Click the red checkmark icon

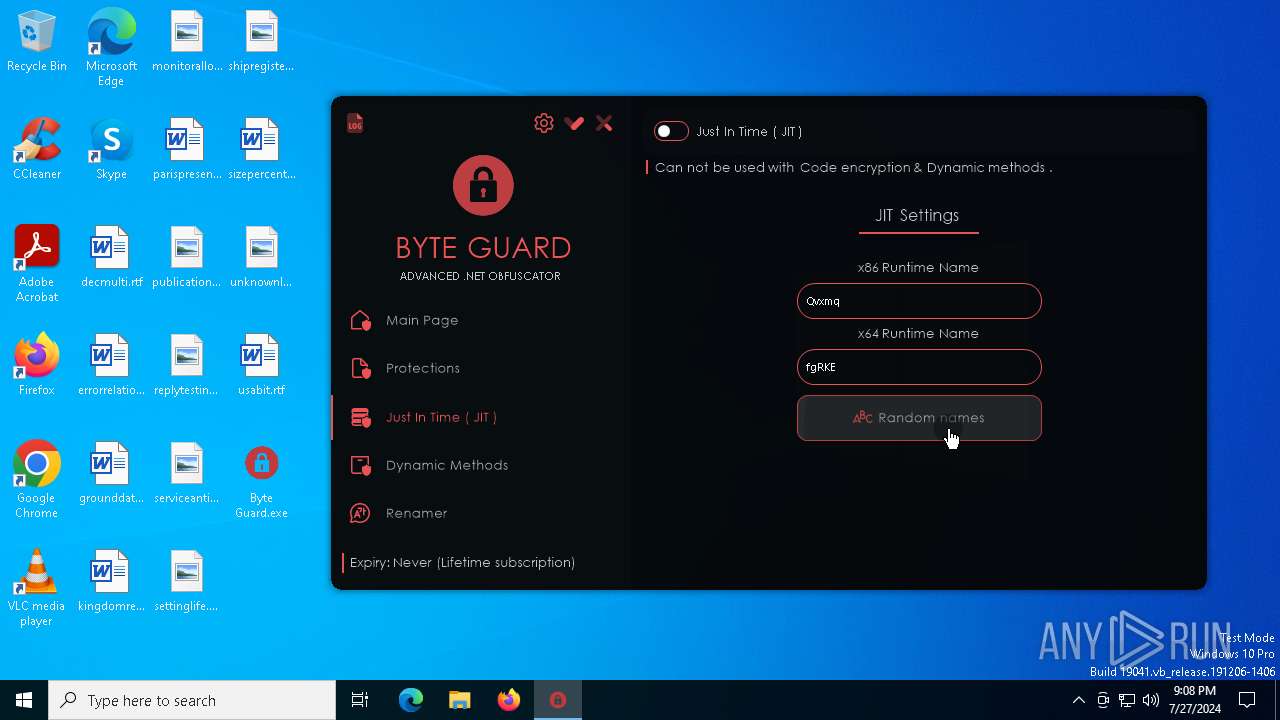click(x=574, y=123)
